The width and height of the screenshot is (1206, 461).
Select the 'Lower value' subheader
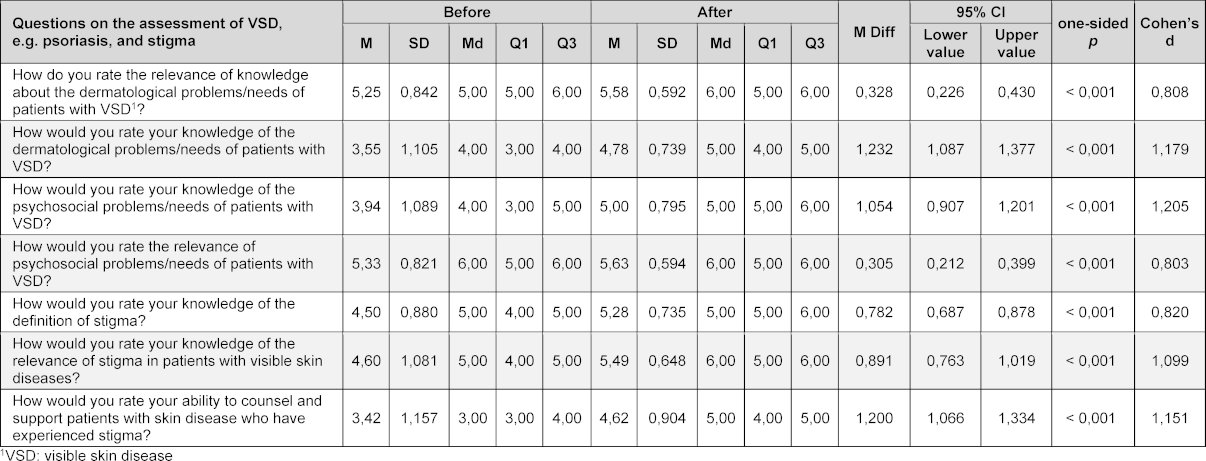[944, 43]
